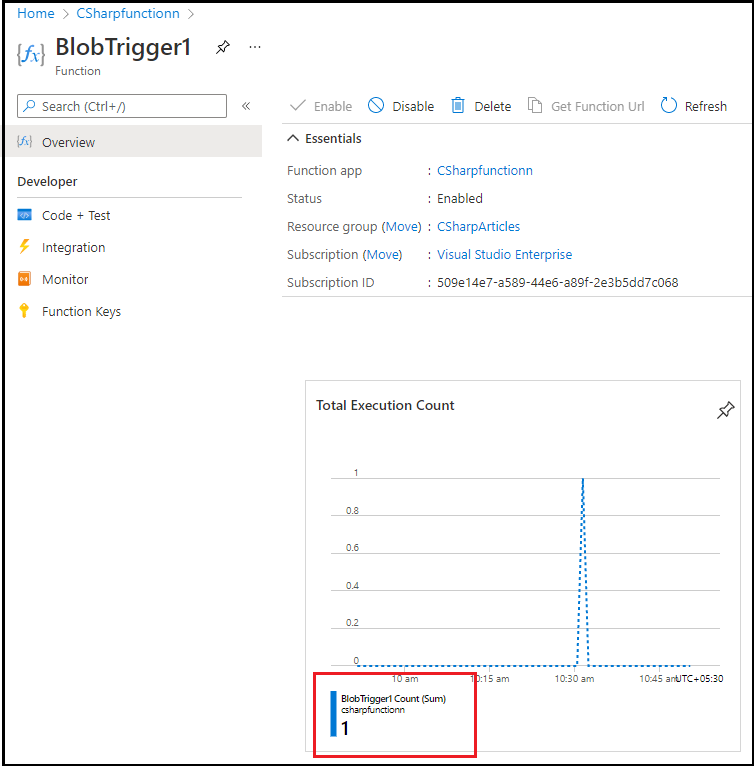Move the resource group link

click(x=403, y=227)
